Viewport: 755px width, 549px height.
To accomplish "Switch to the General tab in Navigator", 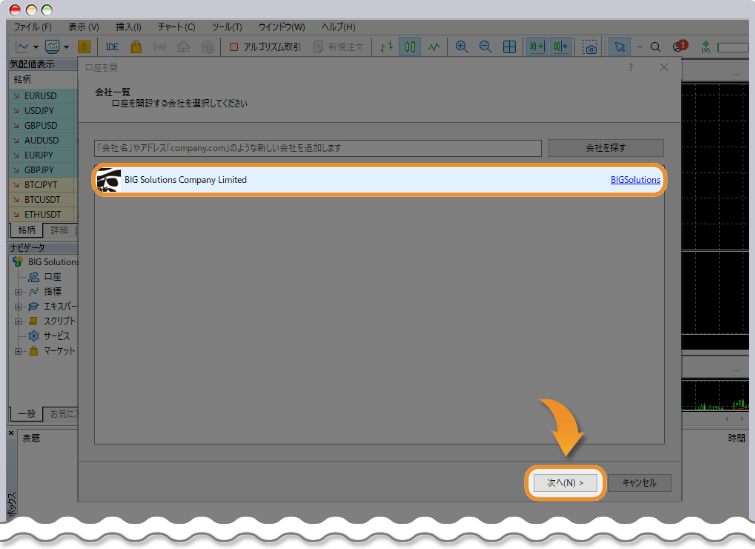I will 26,414.
